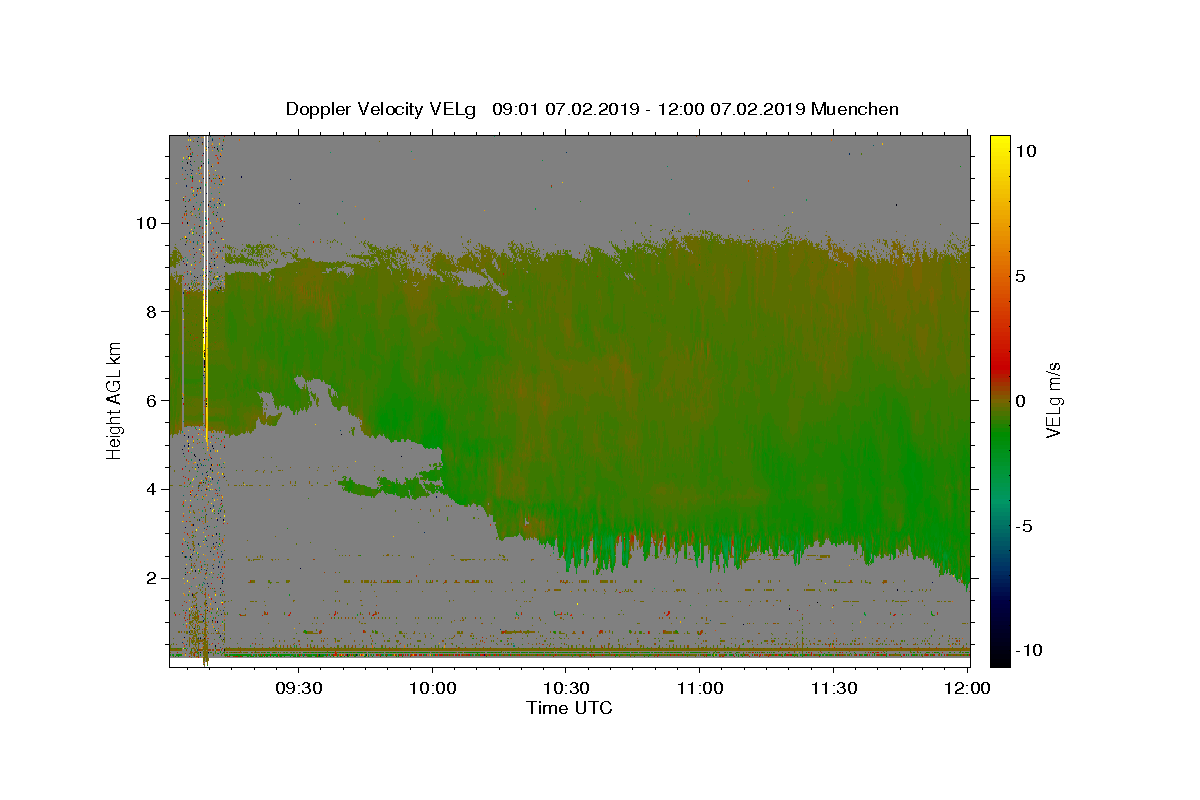Viewport: 1200px width, 800px height.
Task: Click the end time '12:00 07.02.2019' in title
Action: click(732, 109)
